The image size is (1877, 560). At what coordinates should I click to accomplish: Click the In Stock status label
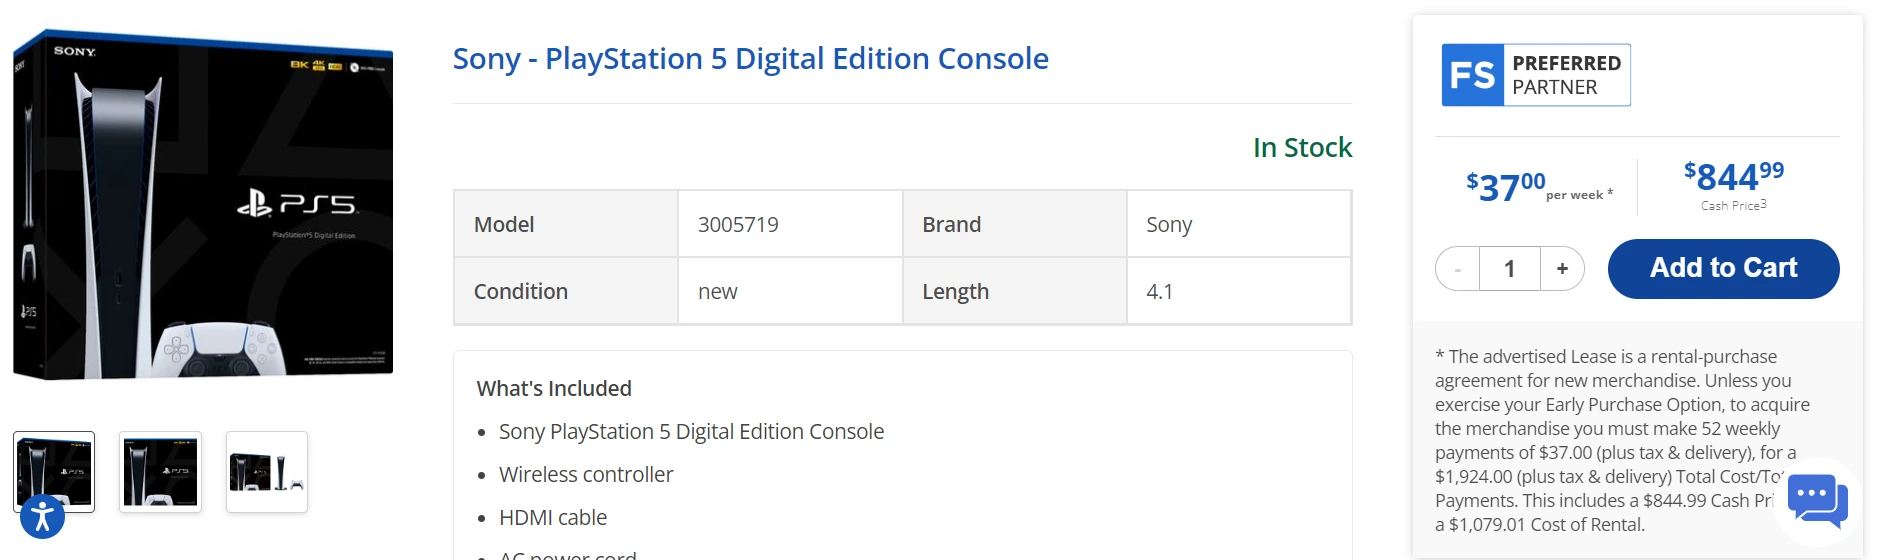coord(1302,148)
